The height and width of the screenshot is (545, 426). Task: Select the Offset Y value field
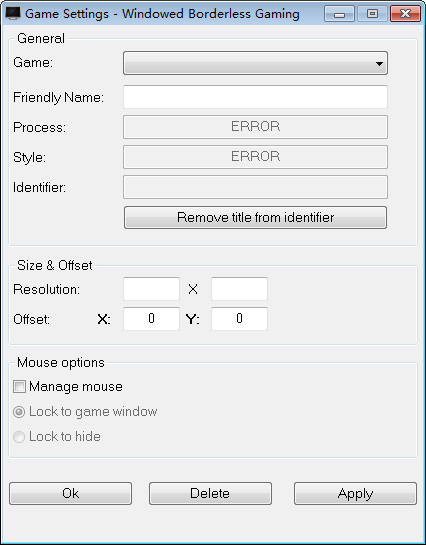tap(239, 318)
